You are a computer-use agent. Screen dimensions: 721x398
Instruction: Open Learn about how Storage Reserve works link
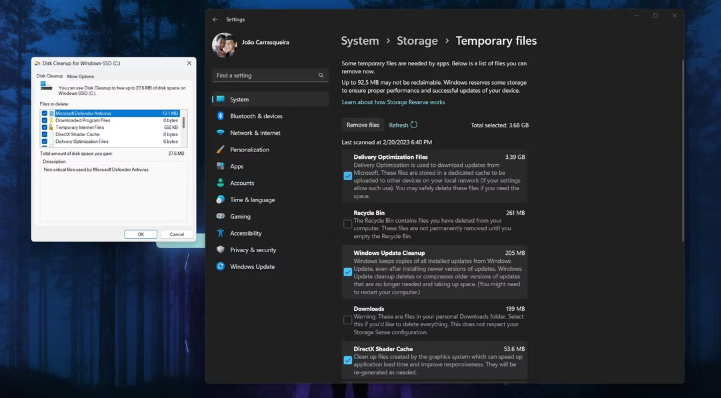tap(393, 102)
